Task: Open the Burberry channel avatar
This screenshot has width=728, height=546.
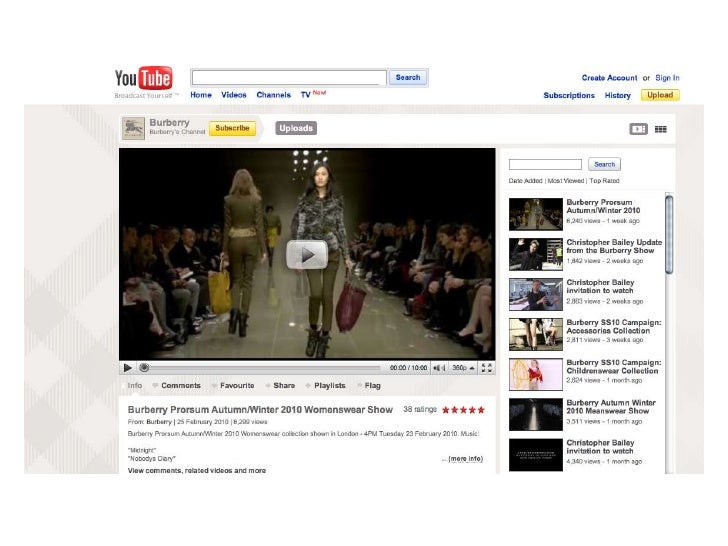Action: (133, 129)
